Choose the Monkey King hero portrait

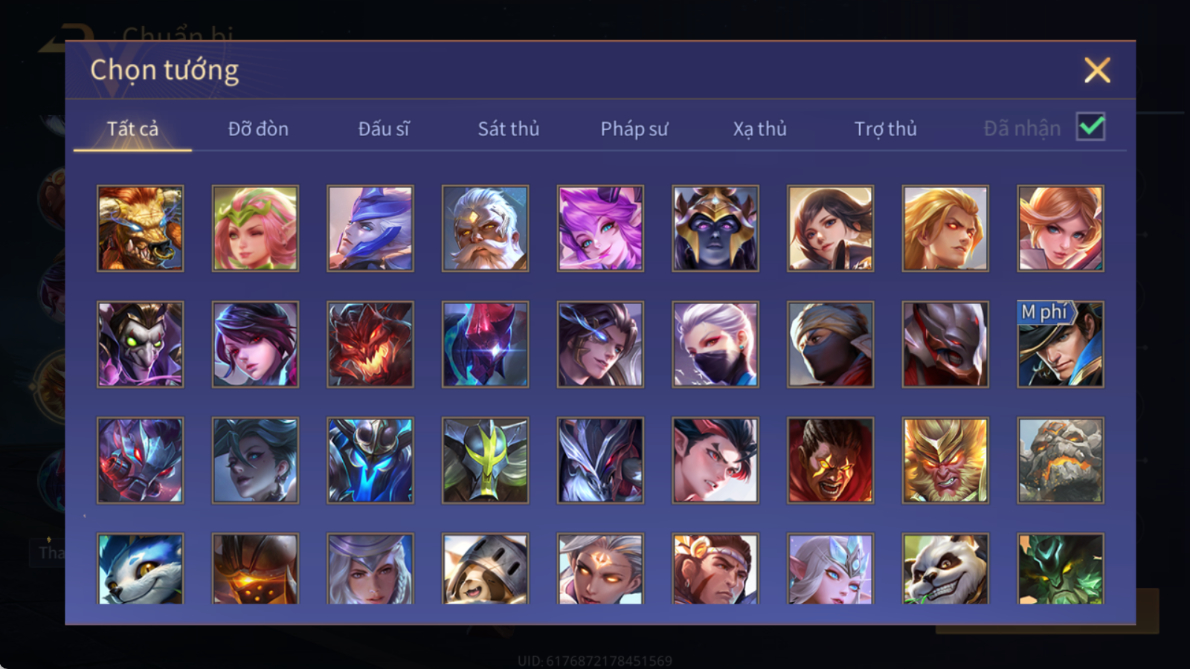(x=946, y=460)
